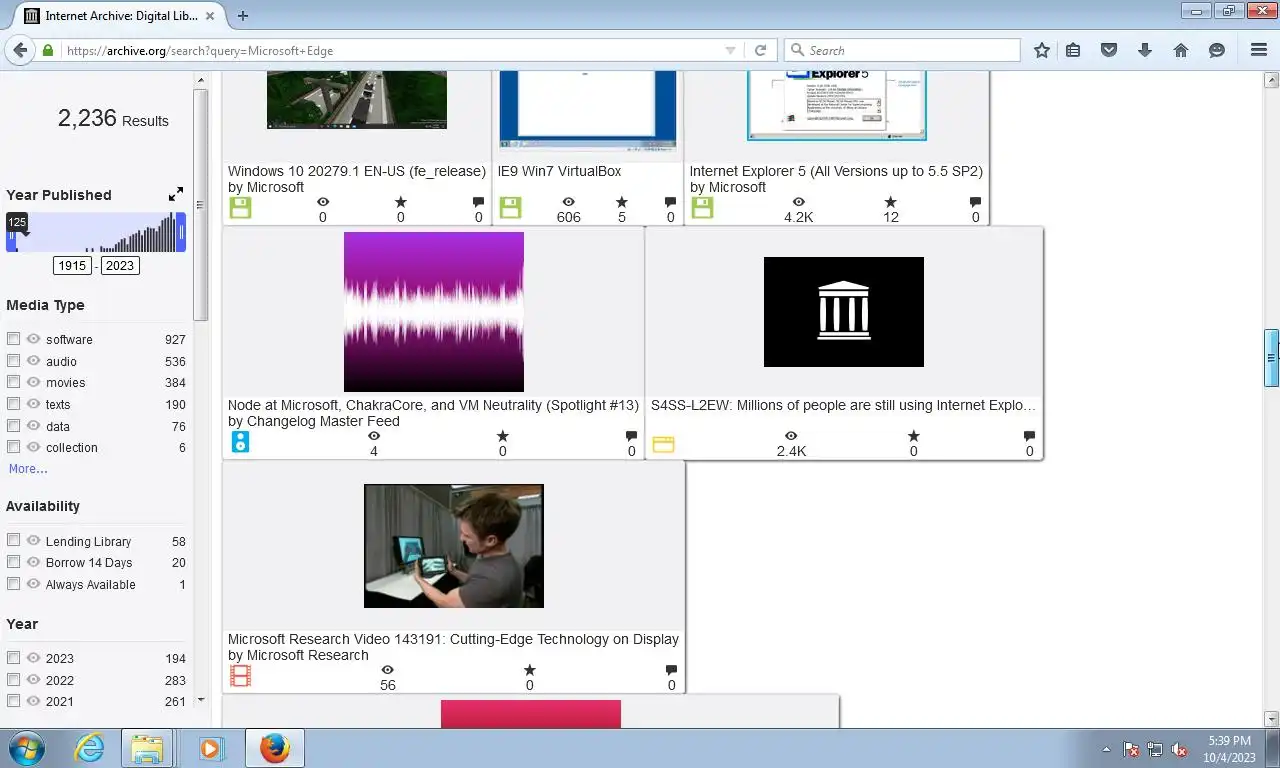Click web icon under S4SS-L2EW item
1280x768 pixels.
[x=663, y=444]
